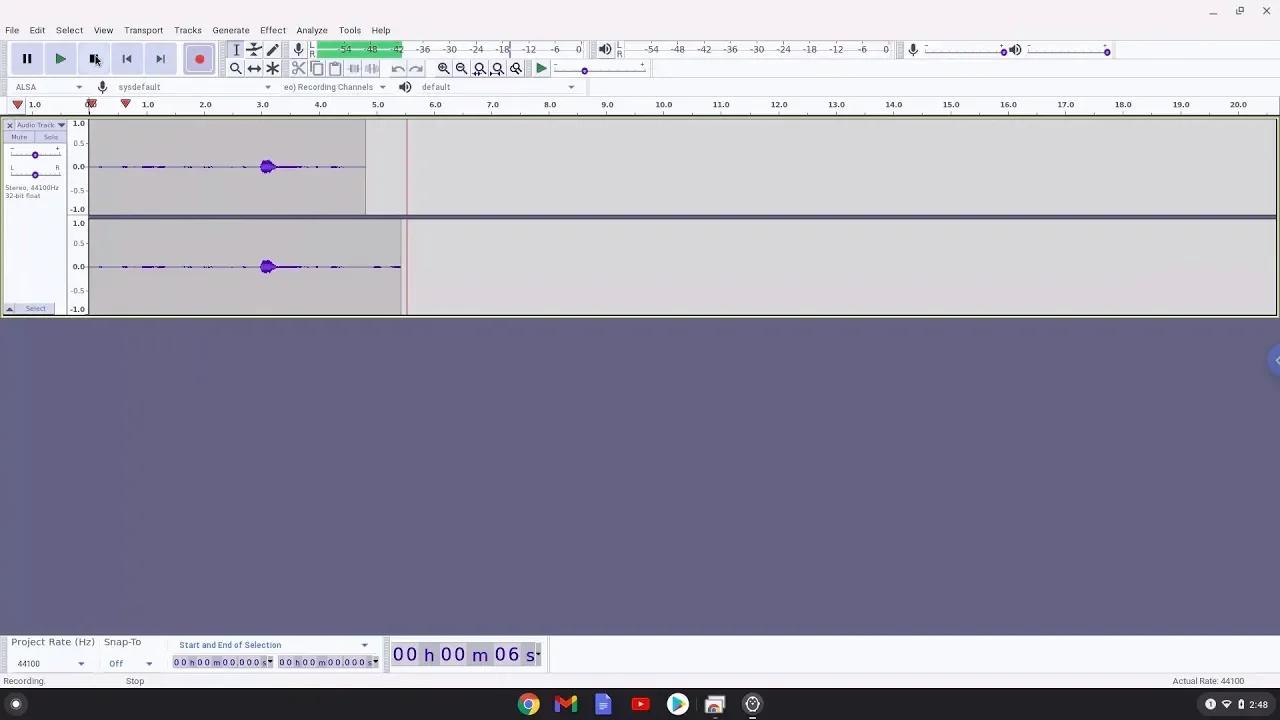Image resolution: width=1280 pixels, height=720 pixels.
Task: Select the Selection tool
Action: (x=236, y=49)
